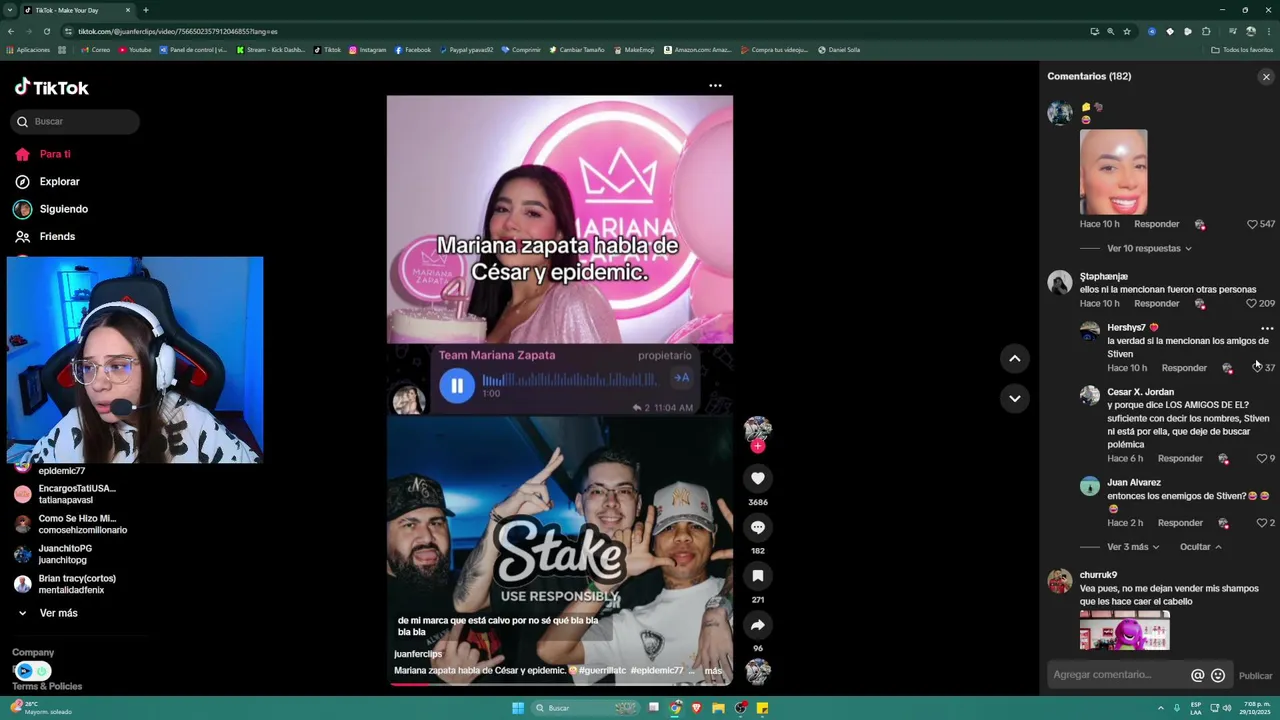Click the Agregar comentario field
The height and width of the screenshot is (720, 1280).
[1117, 675]
